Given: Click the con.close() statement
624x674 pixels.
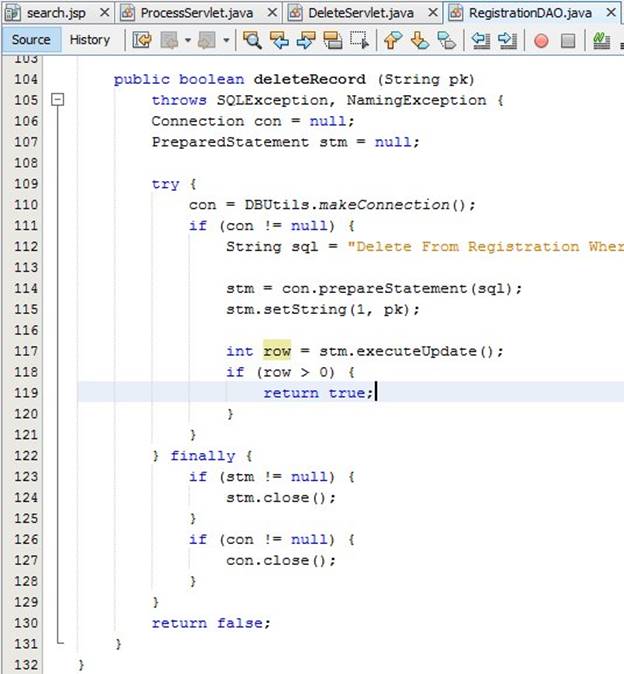Looking at the screenshot, I should [281, 561].
